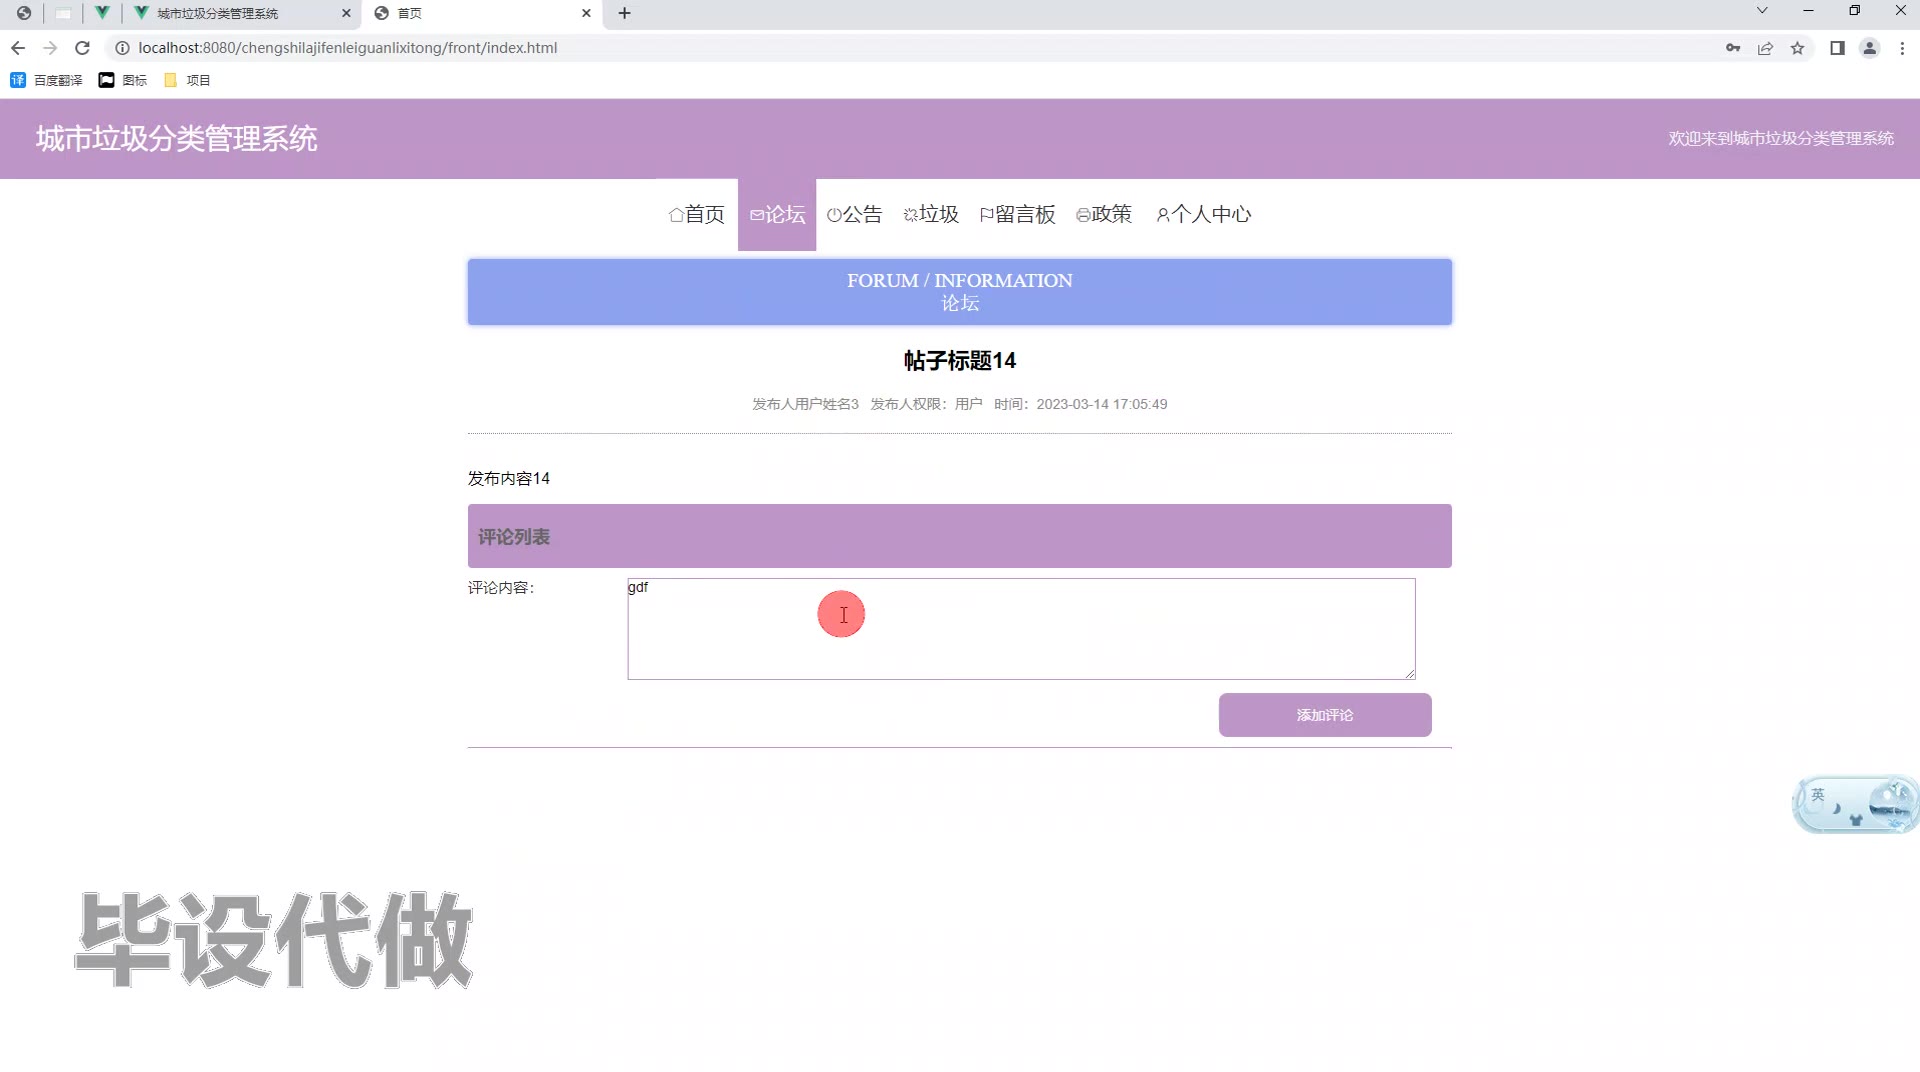This screenshot has height=1072, width=1920.
Task: Open the 政策 menu item
Action: [1104, 214]
